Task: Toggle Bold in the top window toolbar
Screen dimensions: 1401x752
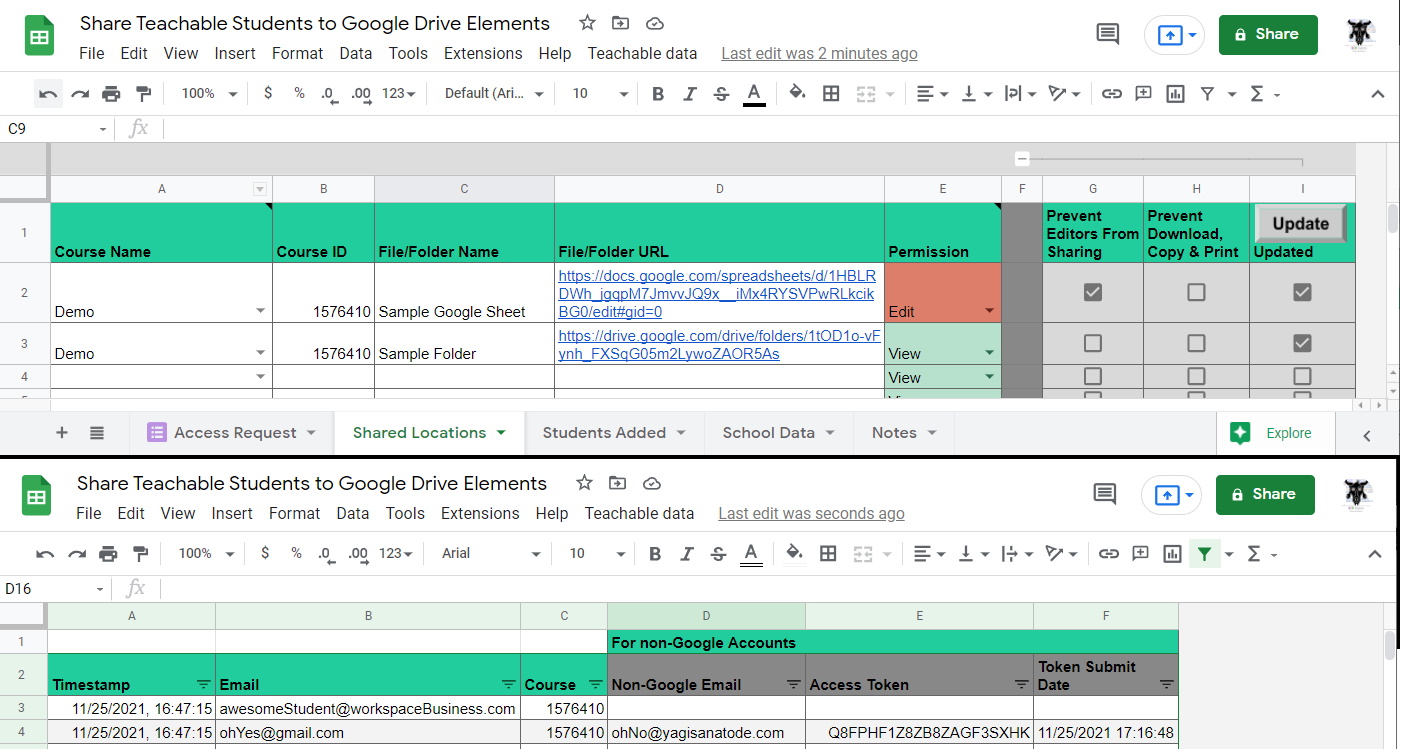Action: click(658, 93)
